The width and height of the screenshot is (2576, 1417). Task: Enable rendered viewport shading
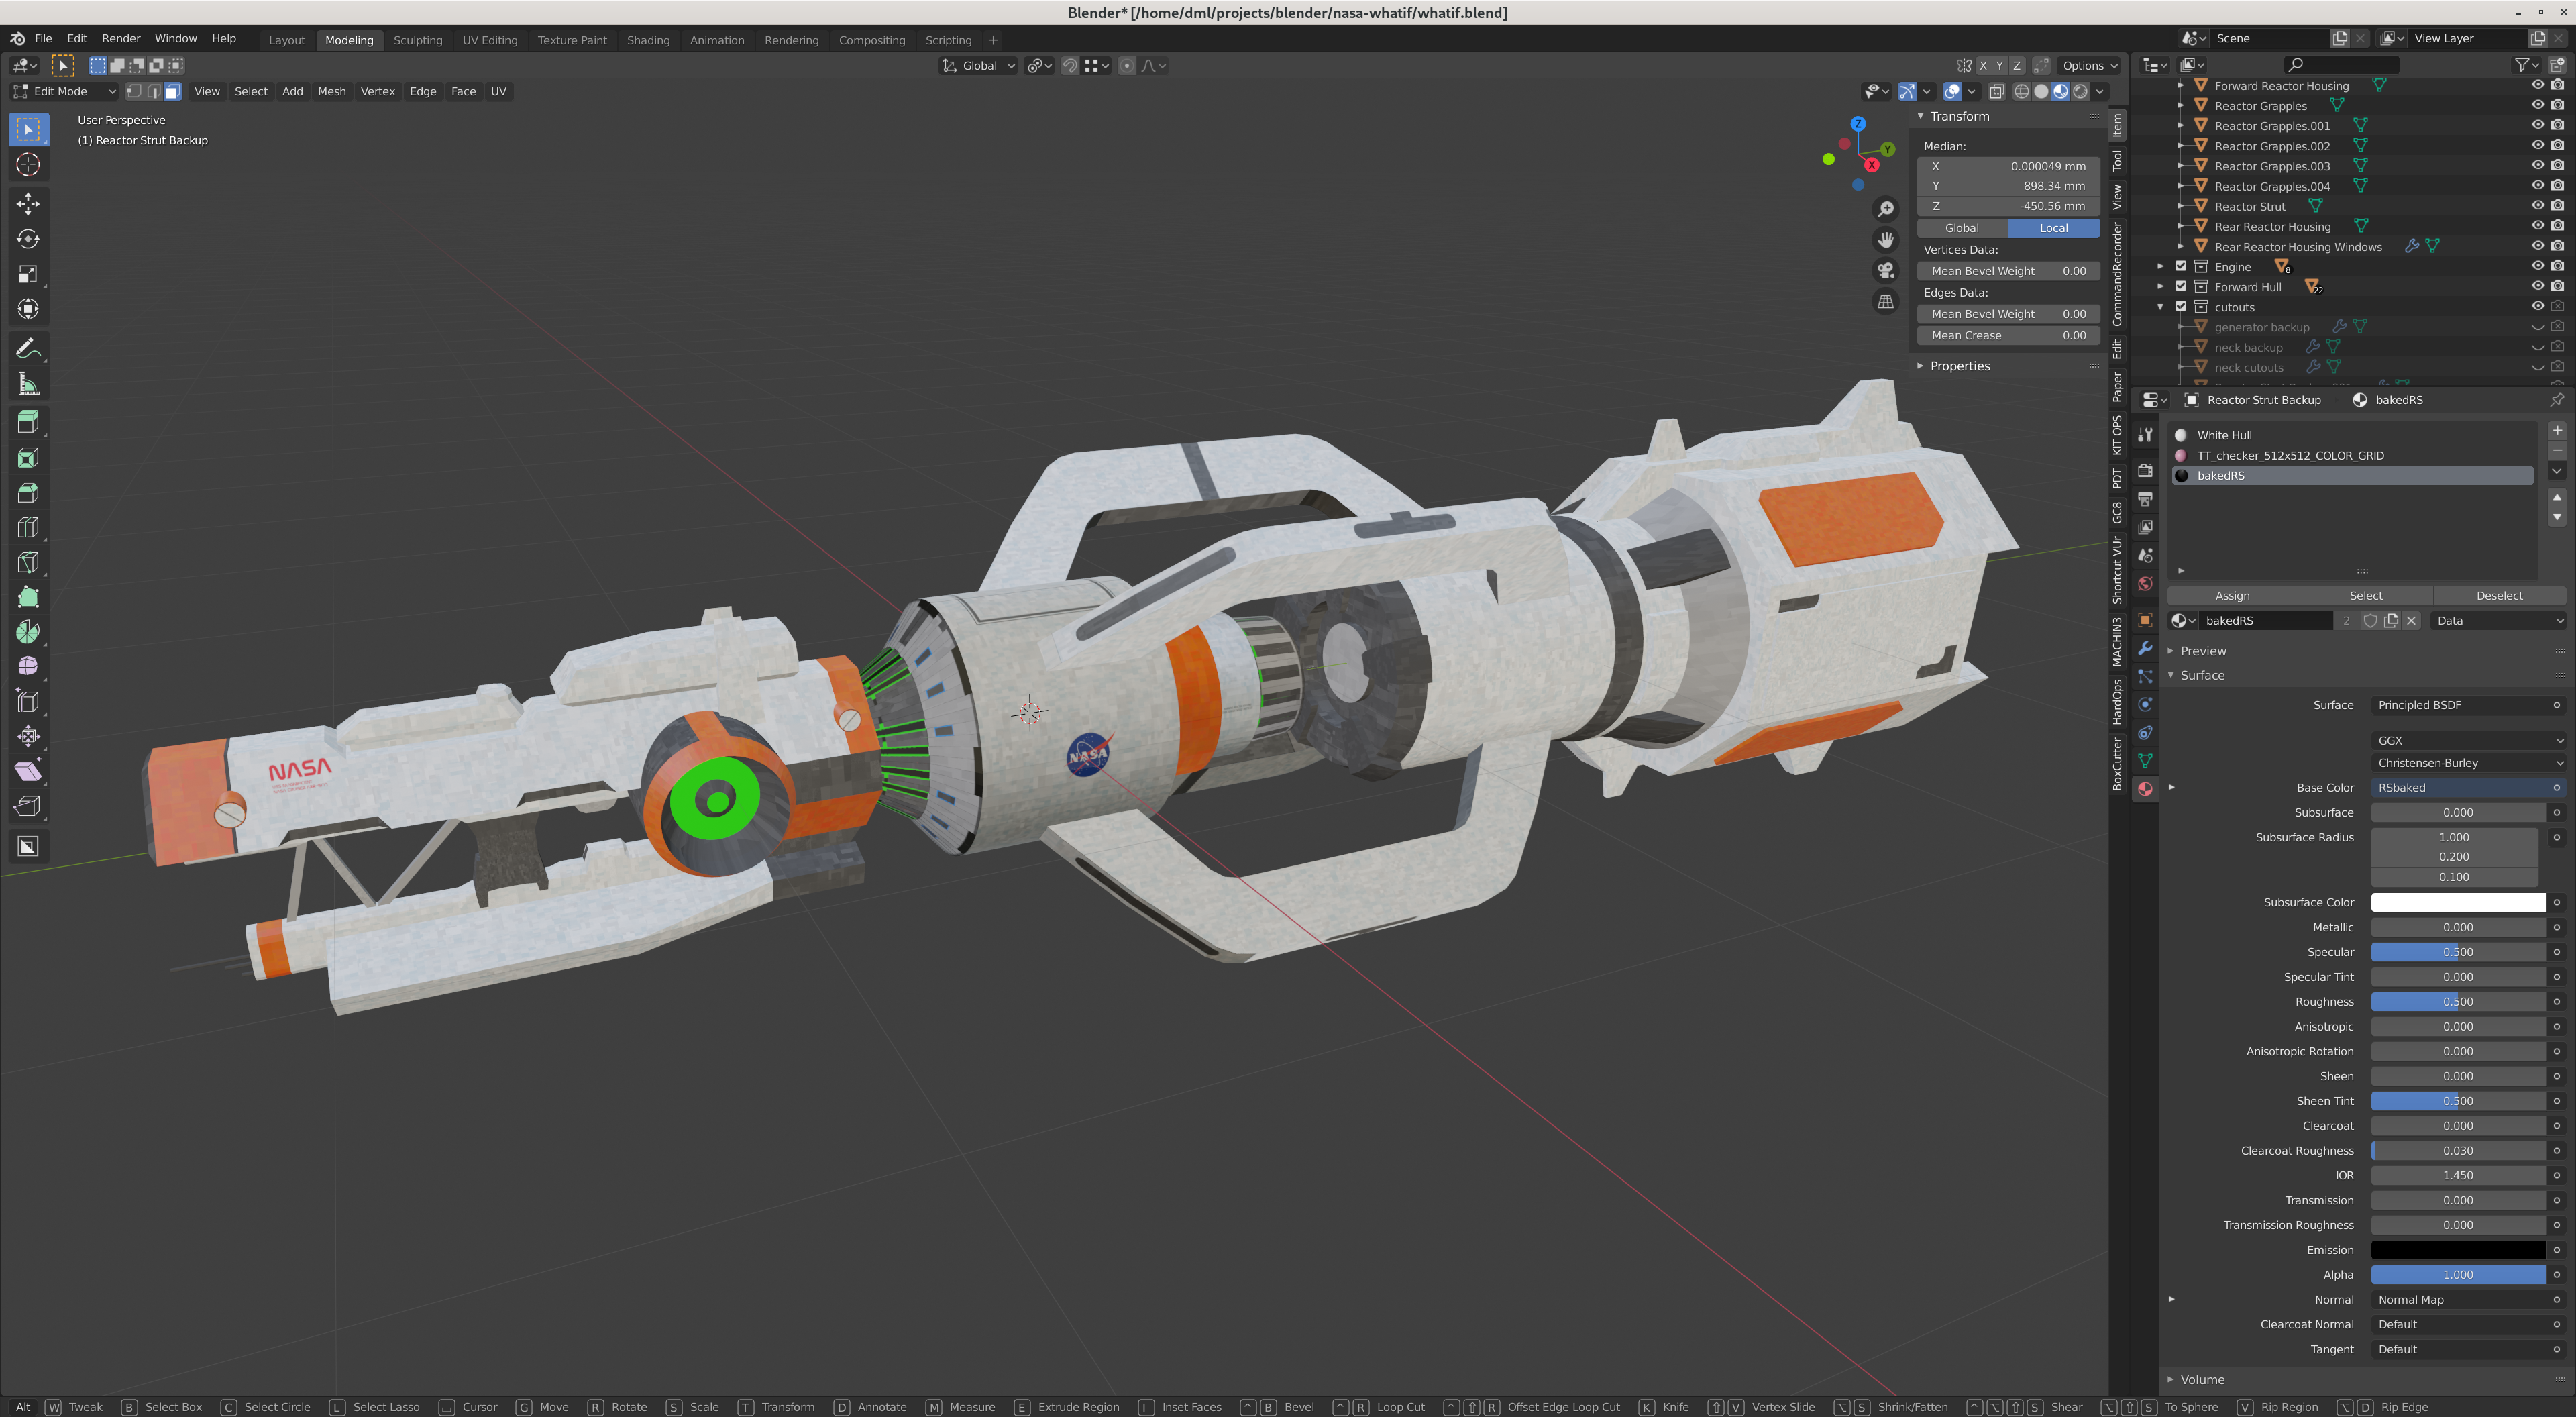2080,91
